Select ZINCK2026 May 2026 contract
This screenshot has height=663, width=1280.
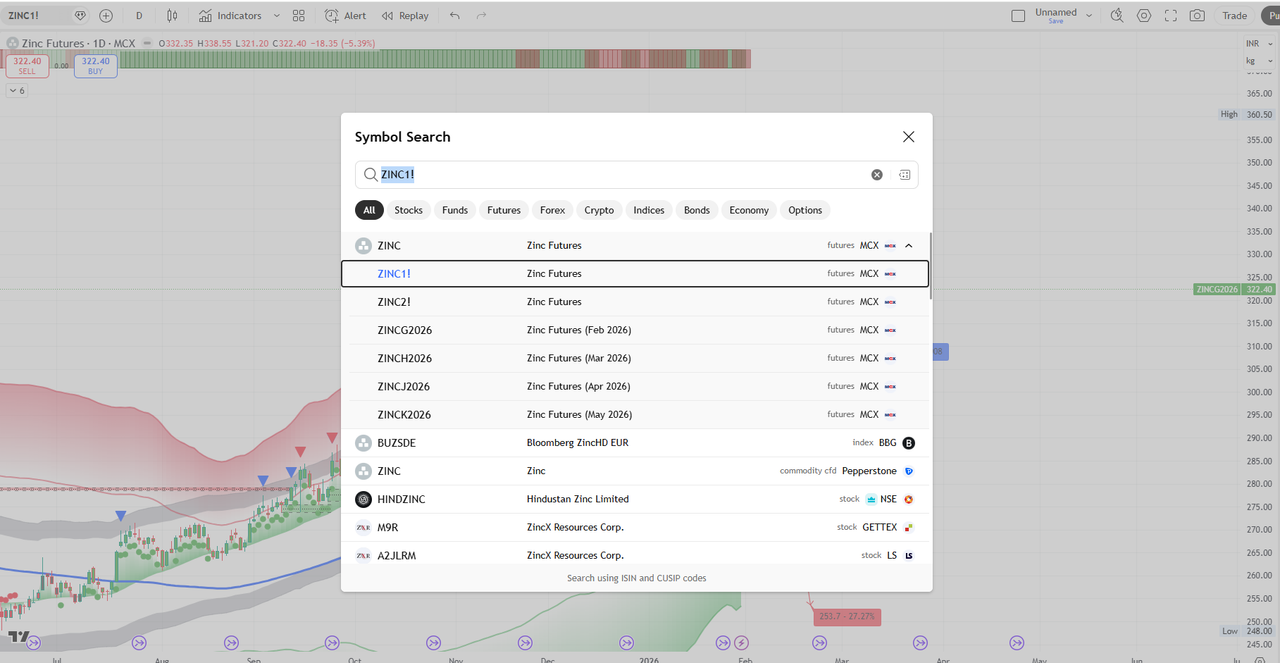(x=635, y=414)
